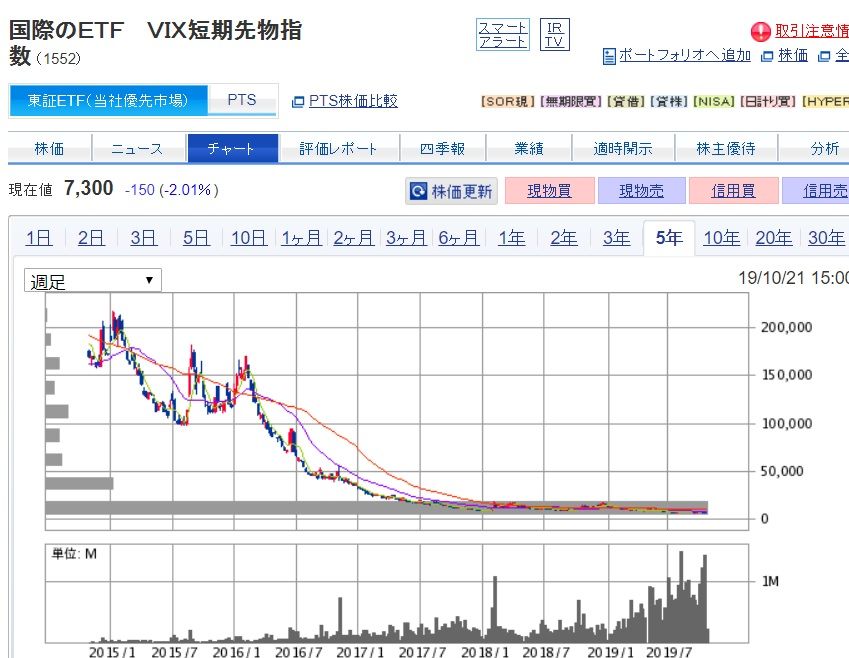The height and width of the screenshot is (658, 849).
Task: Set chart period to 1年
Action: [x=511, y=238]
